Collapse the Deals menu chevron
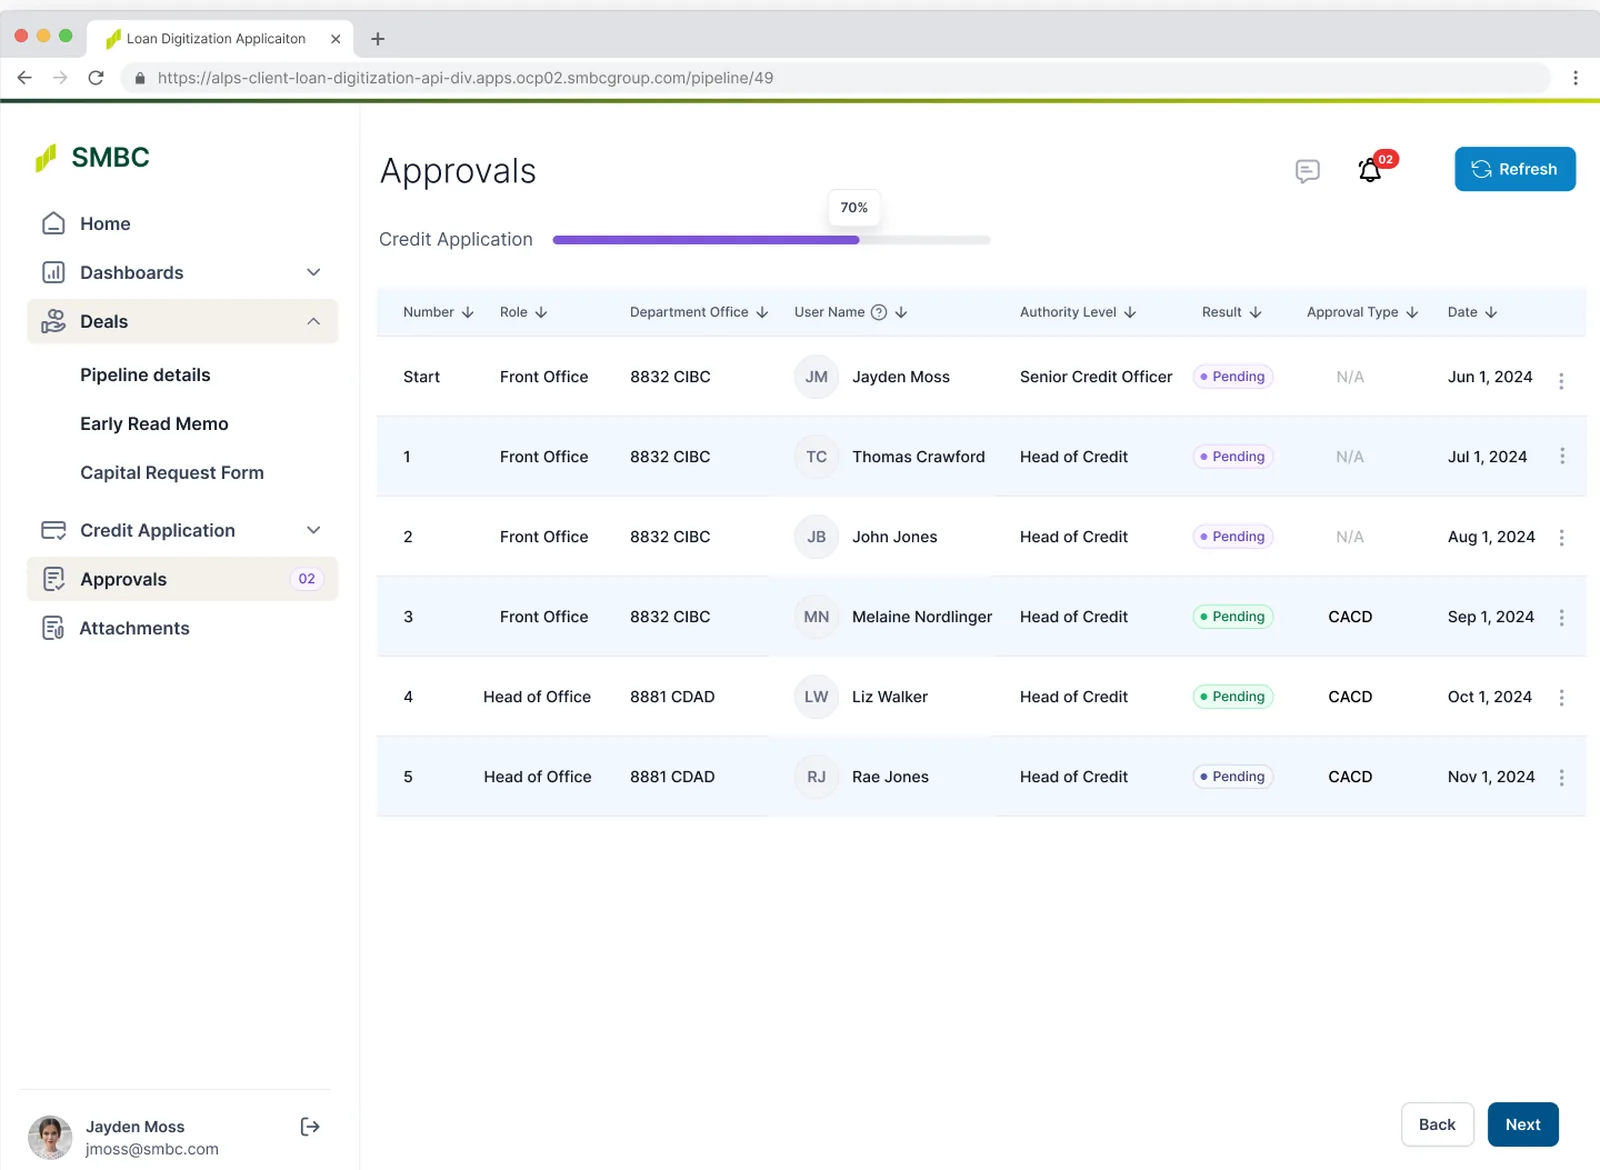This screenshot has height=1170, width=1600. [x=313, y=321]
